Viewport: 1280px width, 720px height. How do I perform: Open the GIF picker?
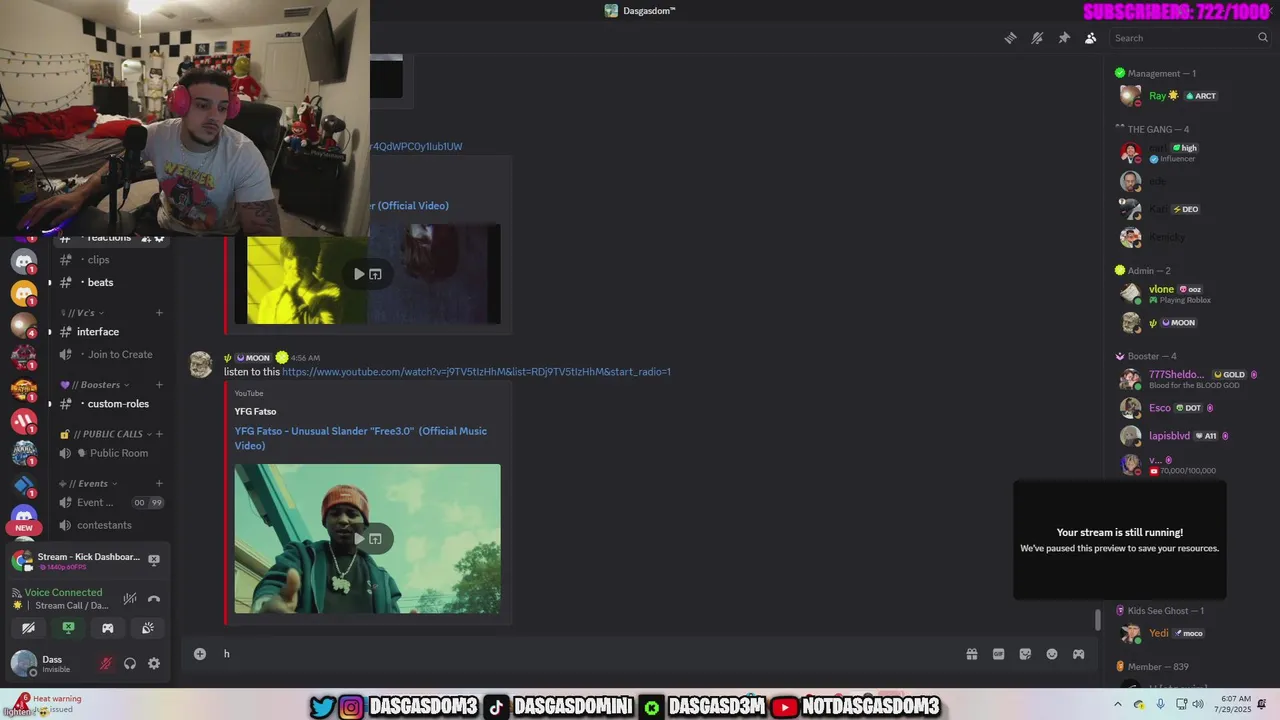coord(998,654)
